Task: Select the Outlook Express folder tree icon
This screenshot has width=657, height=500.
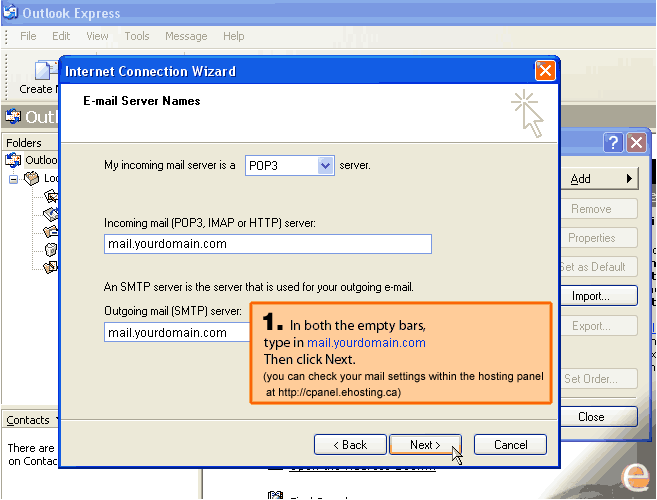Action: click(13, 160)
